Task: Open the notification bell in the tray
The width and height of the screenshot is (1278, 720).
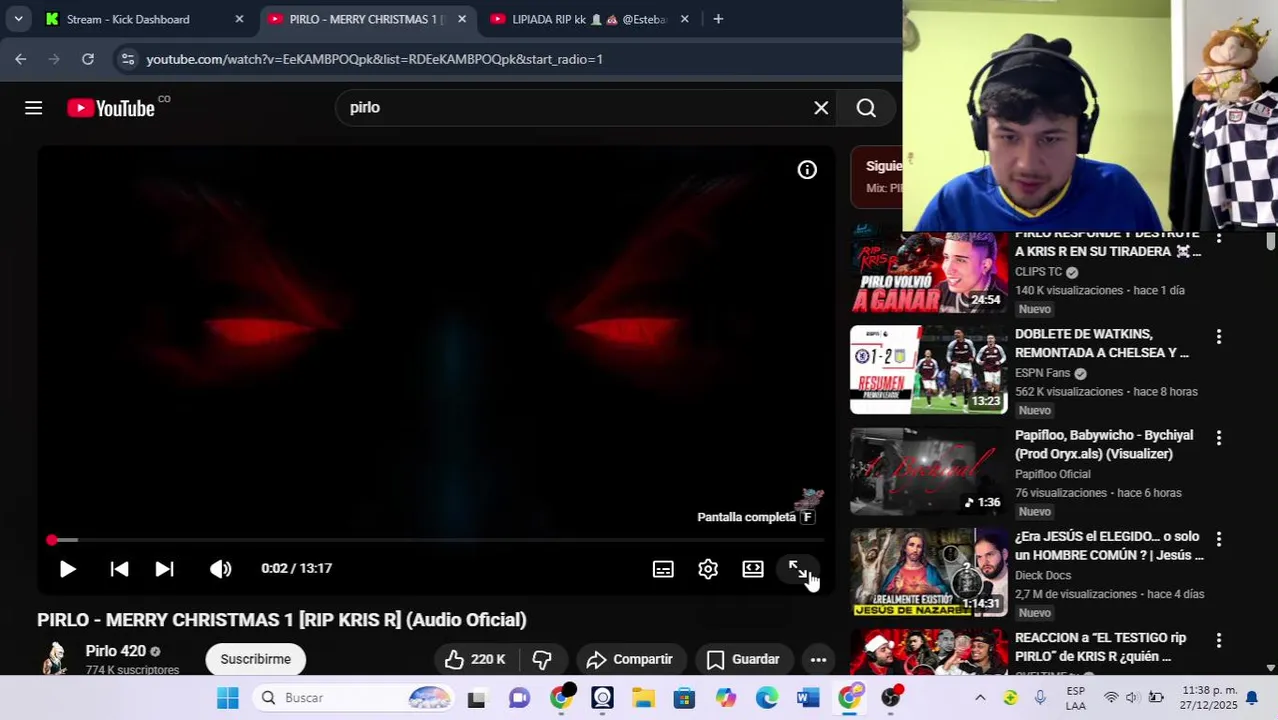Action: [1252, 698]
